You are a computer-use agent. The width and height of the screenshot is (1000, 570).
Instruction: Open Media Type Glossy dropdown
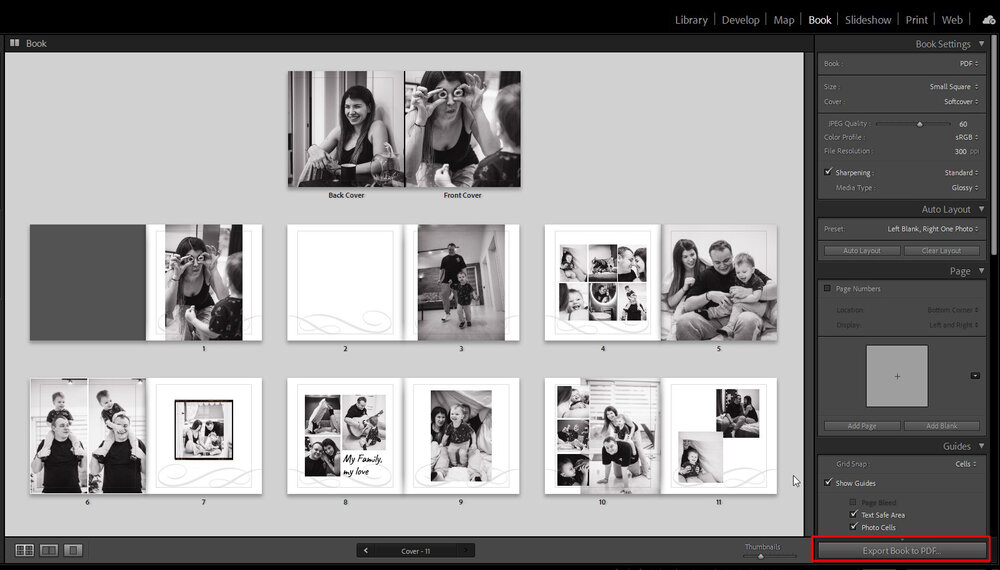964,187
